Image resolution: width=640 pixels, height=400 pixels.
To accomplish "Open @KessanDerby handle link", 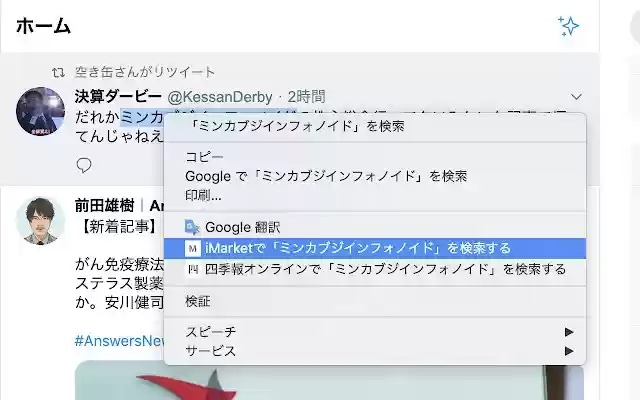I will click(x=220, y=97).
